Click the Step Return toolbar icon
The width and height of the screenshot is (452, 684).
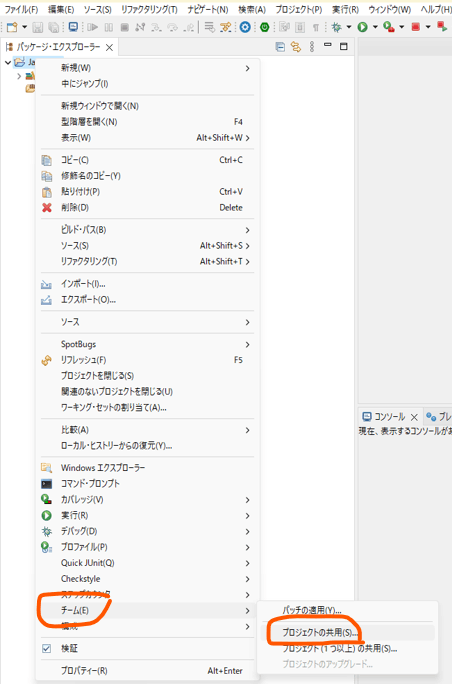[188, 27]
